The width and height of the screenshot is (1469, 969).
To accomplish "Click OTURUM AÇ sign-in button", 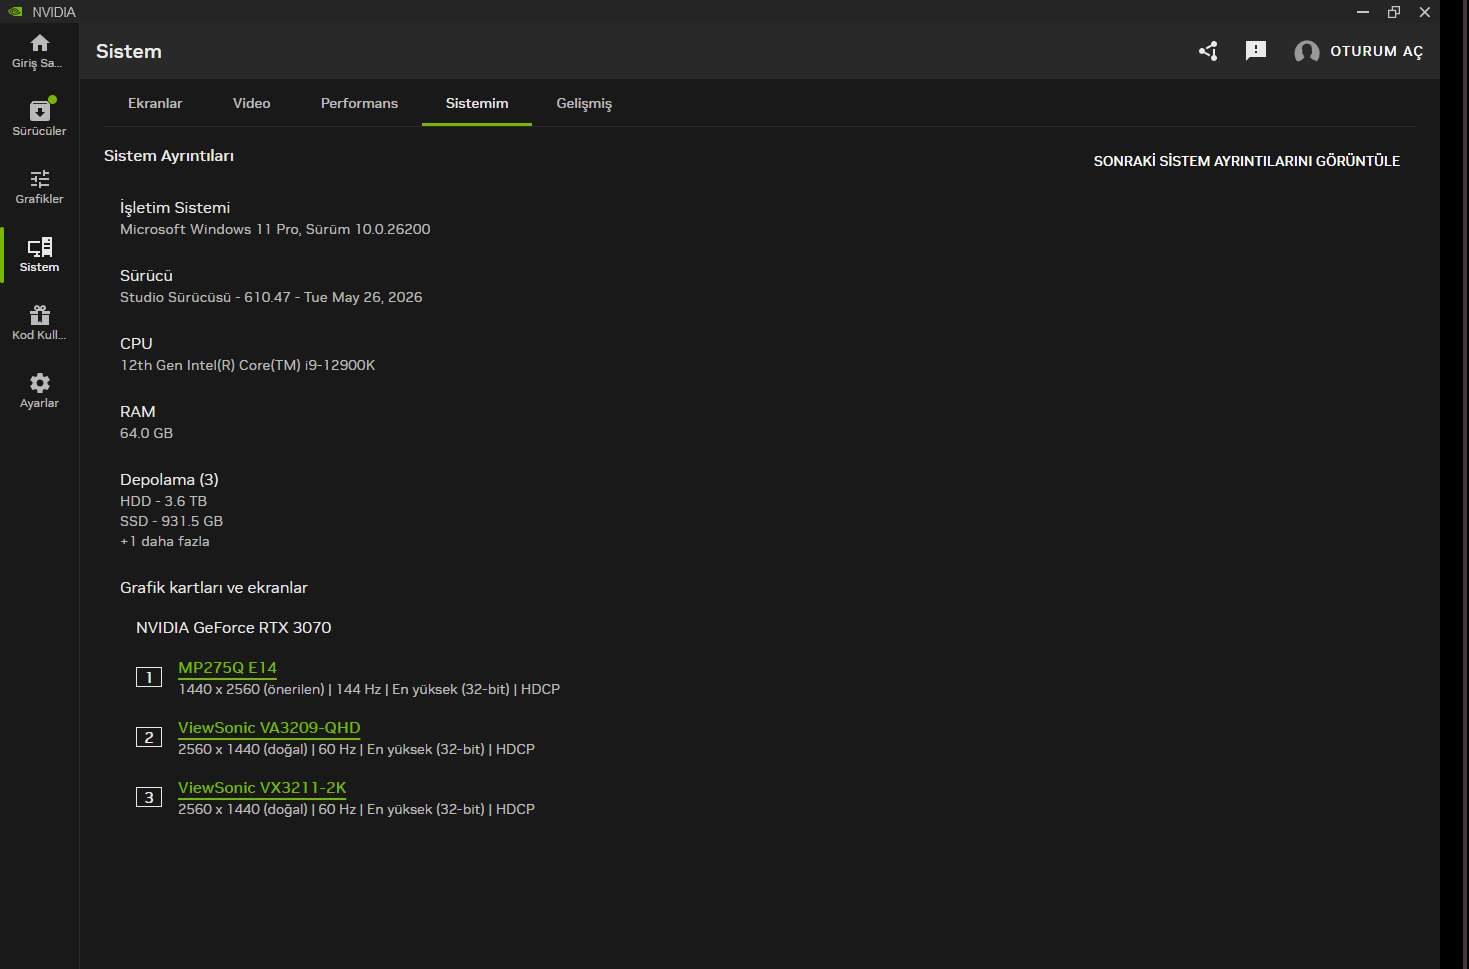I will [1376, 52].
